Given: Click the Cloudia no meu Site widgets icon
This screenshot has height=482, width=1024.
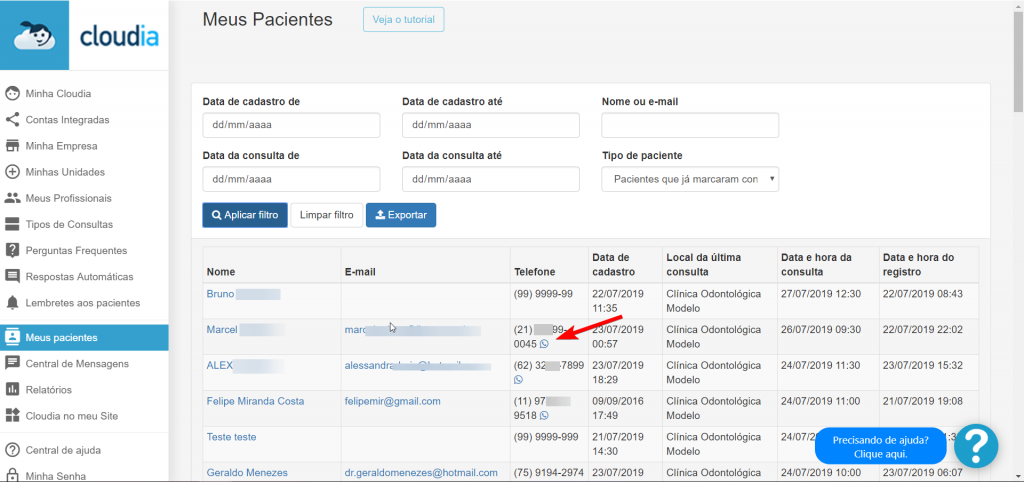Looking at the screenshot, I should click(12, 415).
